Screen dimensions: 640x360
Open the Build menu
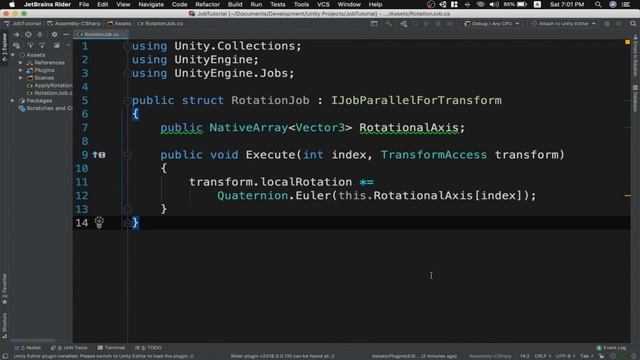[235, 4]
